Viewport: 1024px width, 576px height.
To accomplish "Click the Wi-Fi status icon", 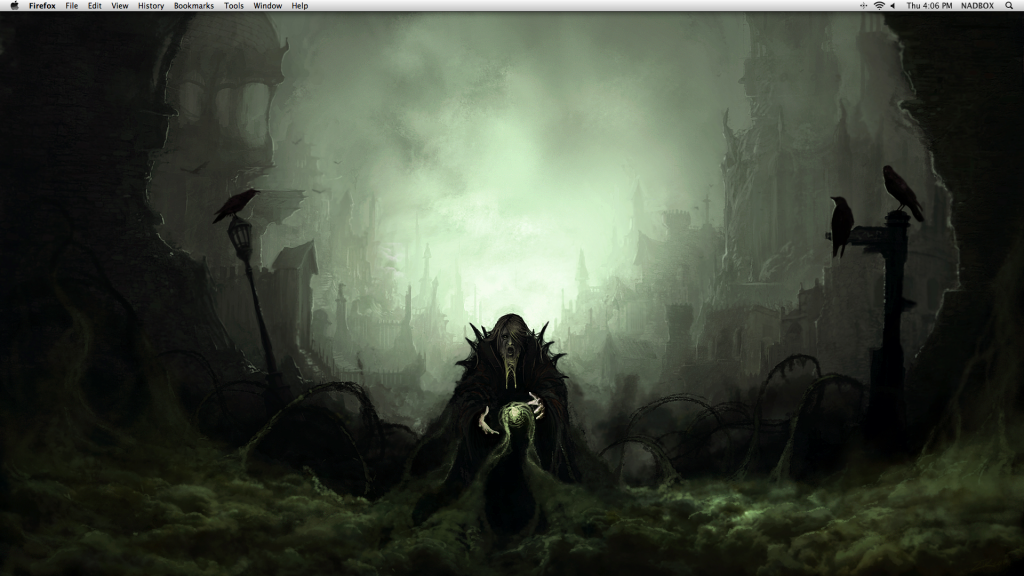I will [x=879, y=6].
